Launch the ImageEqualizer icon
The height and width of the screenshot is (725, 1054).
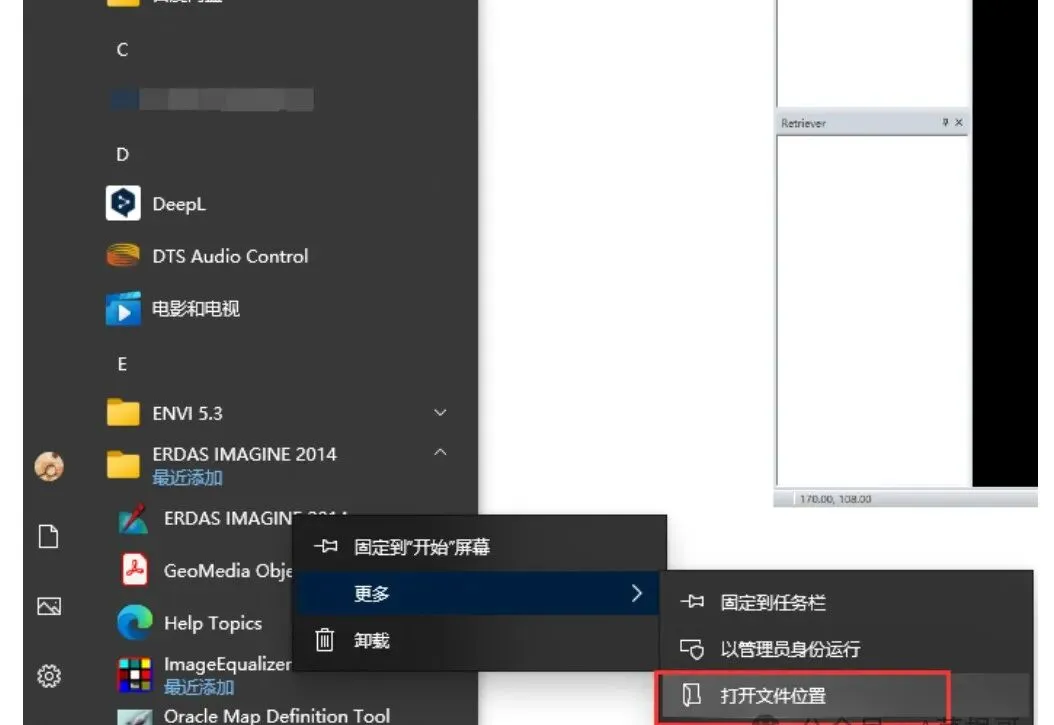point(134,674)
